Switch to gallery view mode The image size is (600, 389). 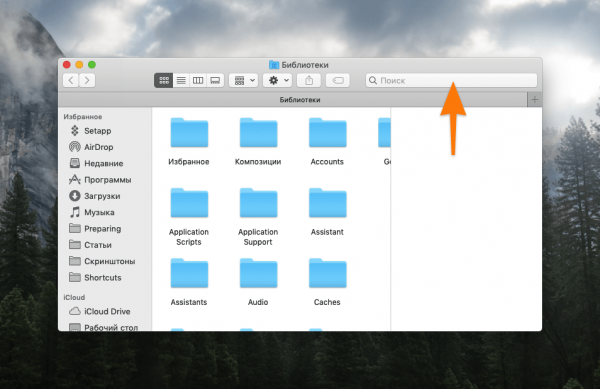215,80
